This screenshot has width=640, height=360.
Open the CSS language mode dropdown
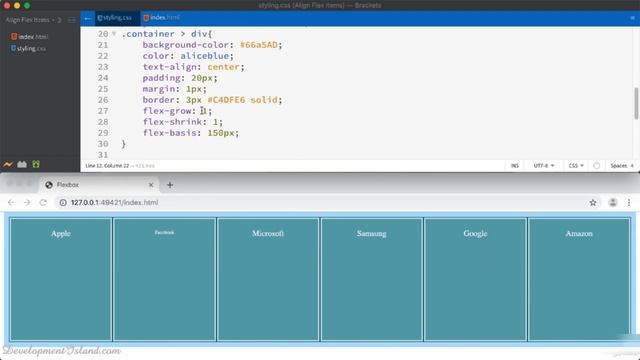click(576, 166)
